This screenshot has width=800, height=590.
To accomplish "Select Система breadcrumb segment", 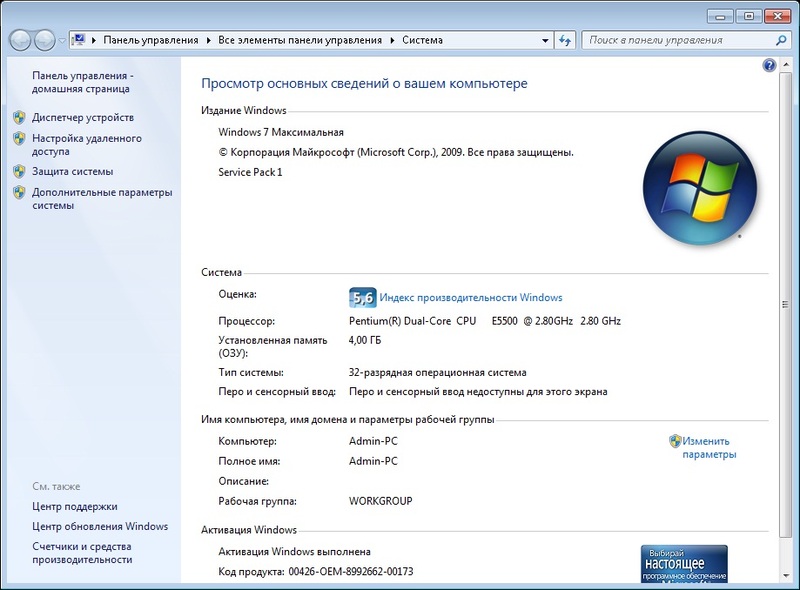I will click(422, 40).
